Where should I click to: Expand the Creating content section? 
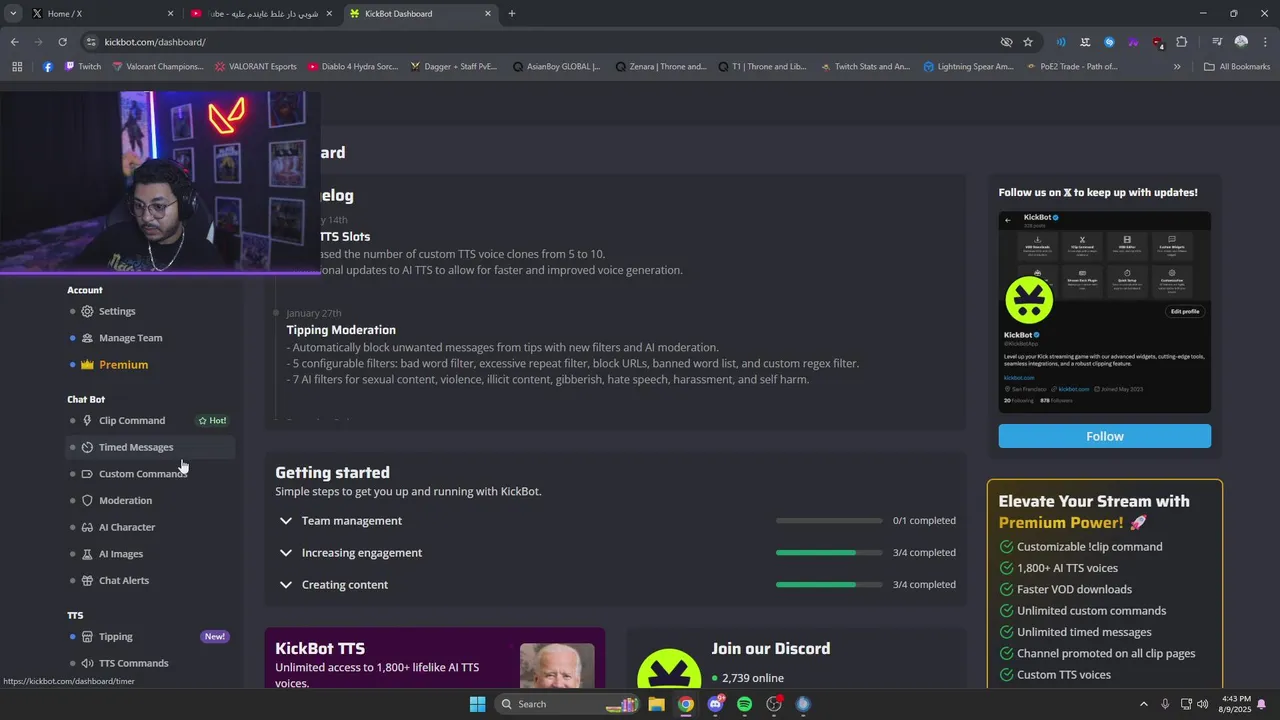coord(286,585)
